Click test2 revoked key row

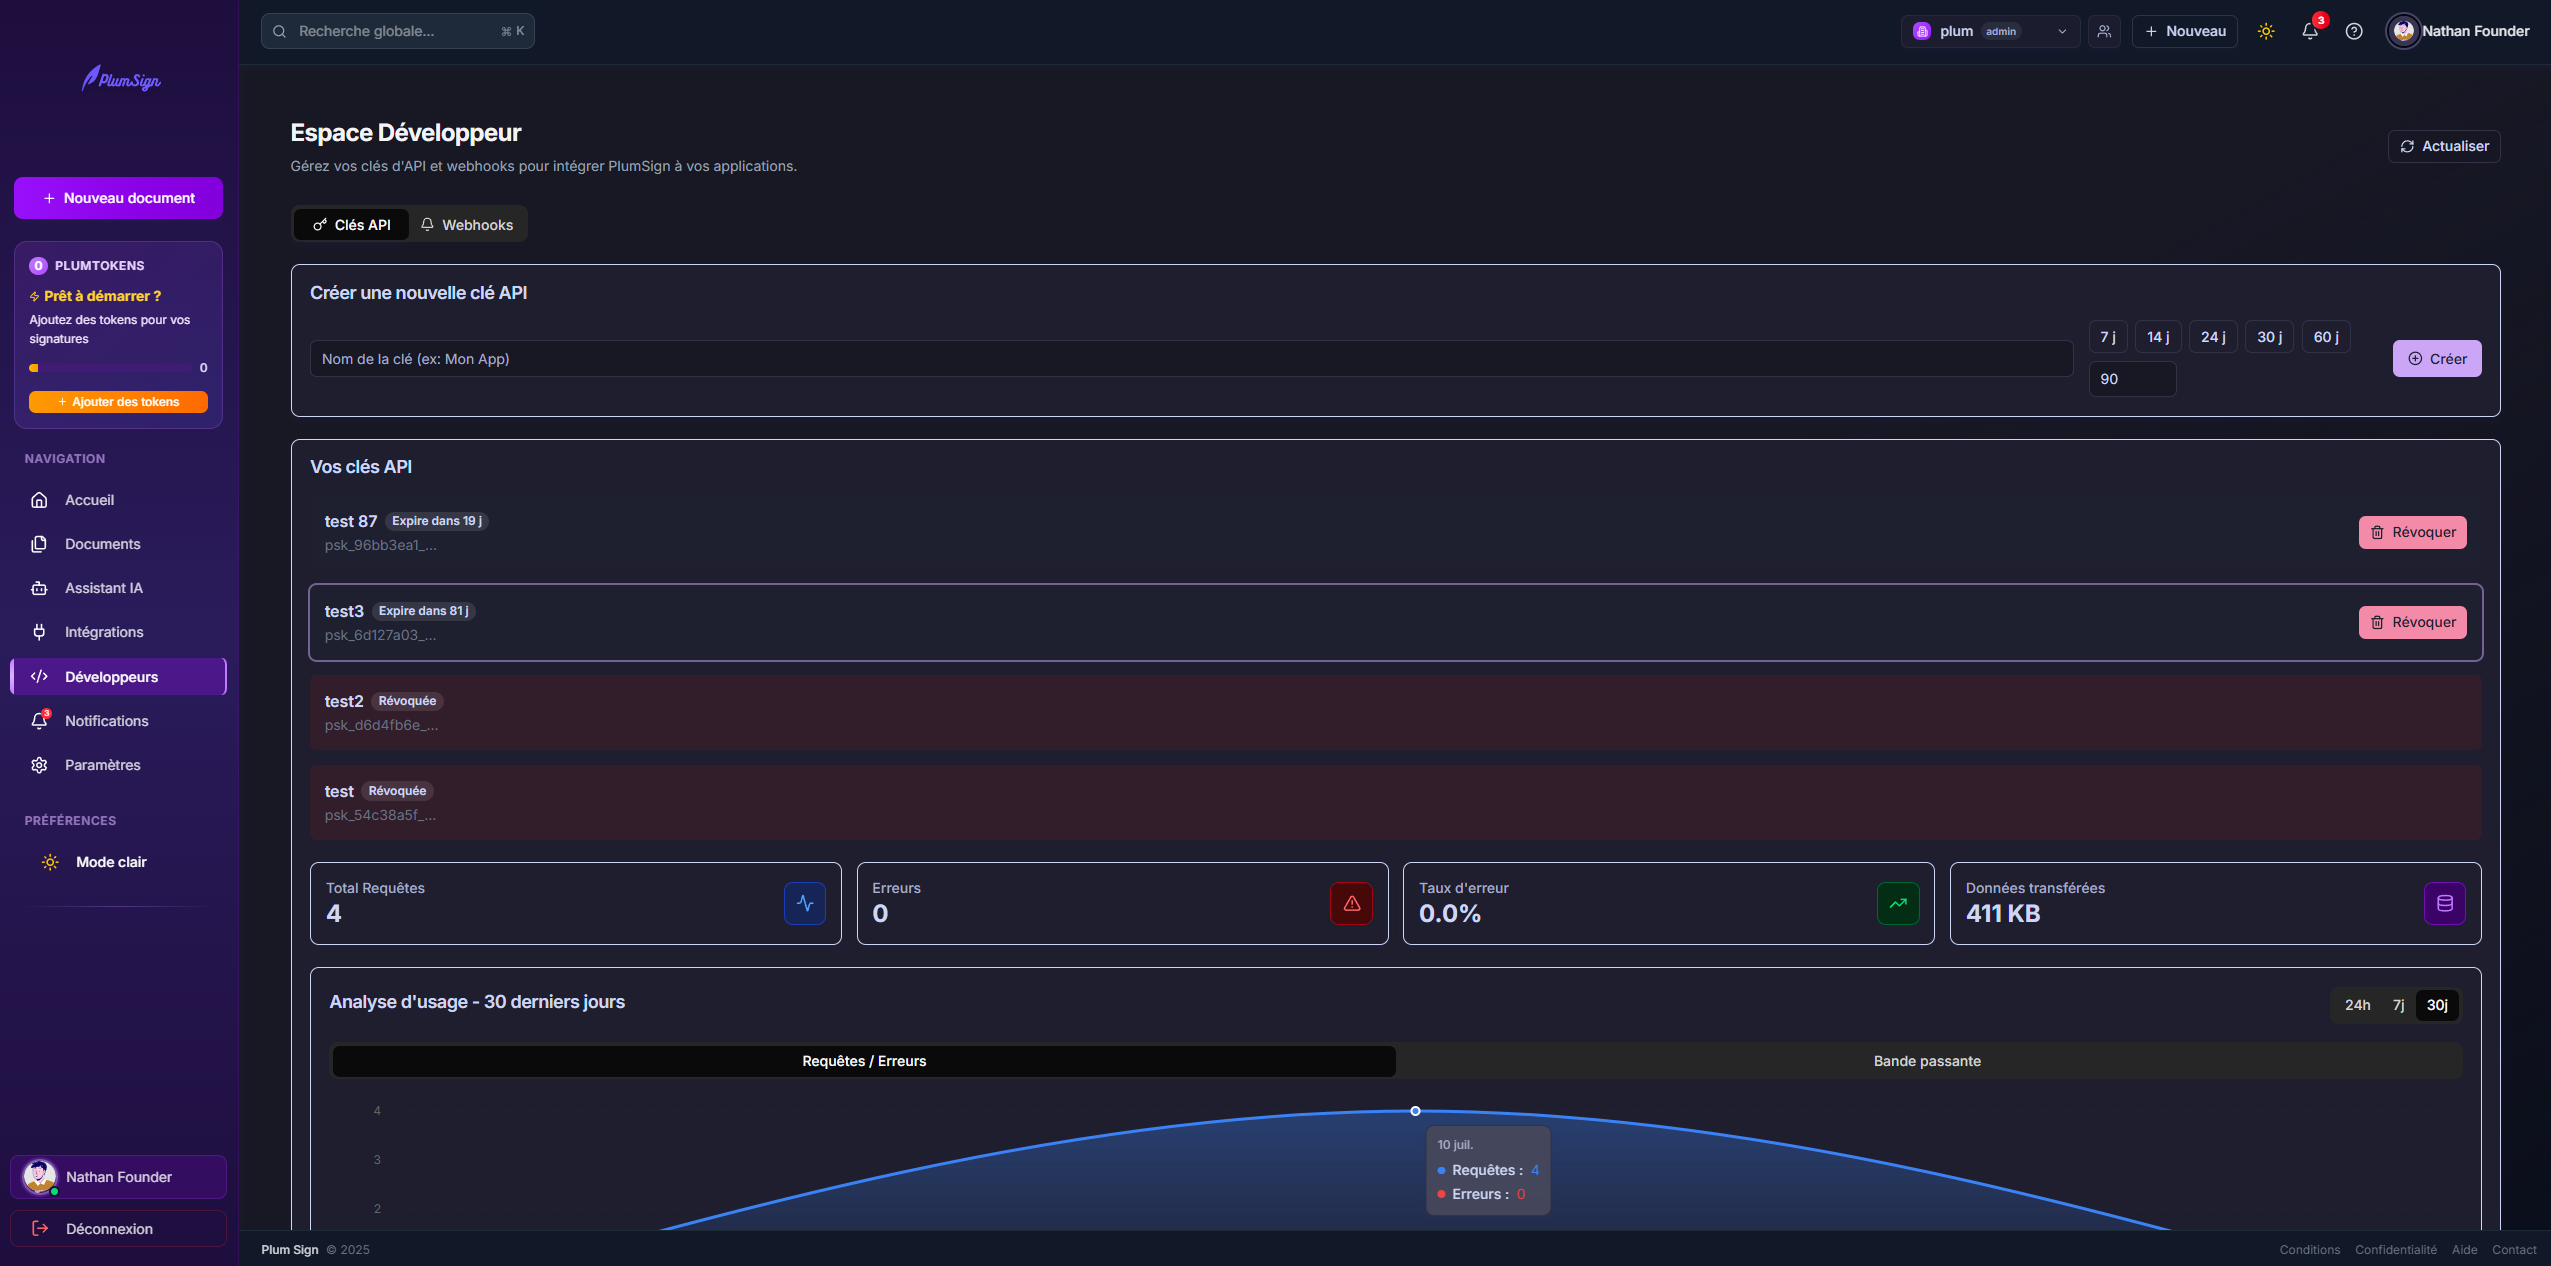(x=1395, y=712)
